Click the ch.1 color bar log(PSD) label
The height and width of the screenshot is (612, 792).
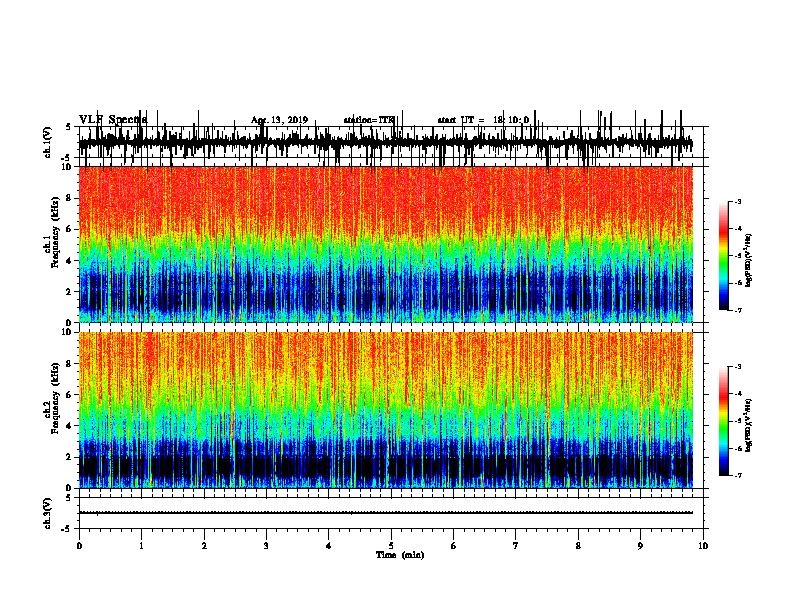(x=749, y=260)
